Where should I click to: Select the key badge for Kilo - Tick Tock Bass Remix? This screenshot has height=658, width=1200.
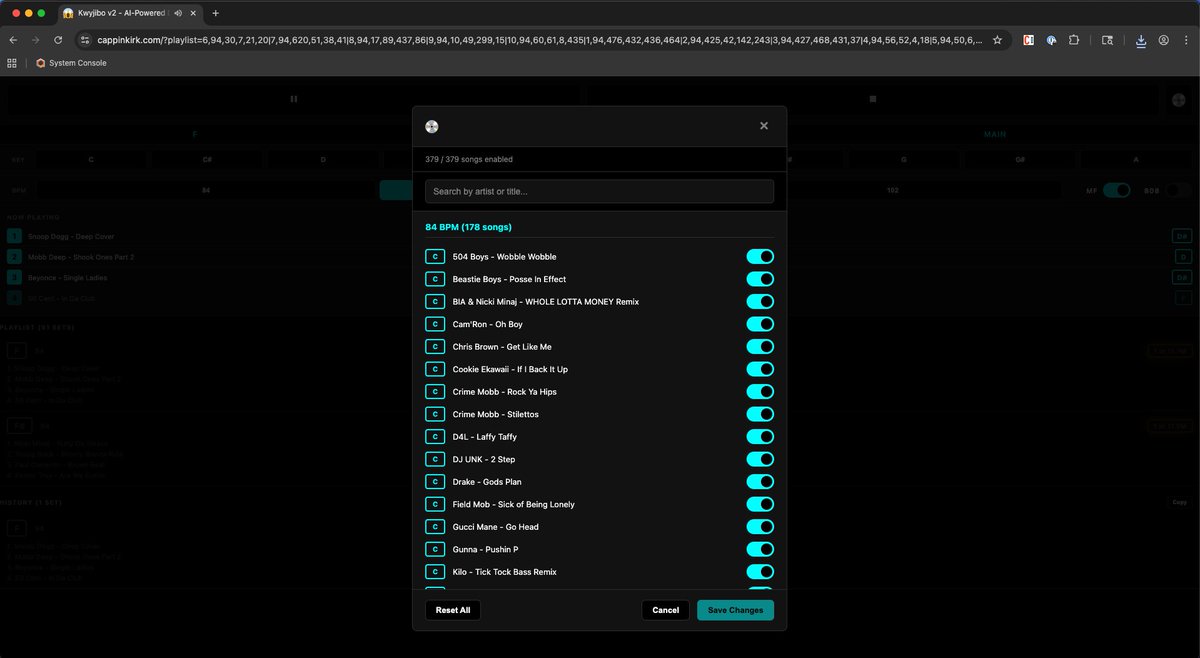[435, 572]
